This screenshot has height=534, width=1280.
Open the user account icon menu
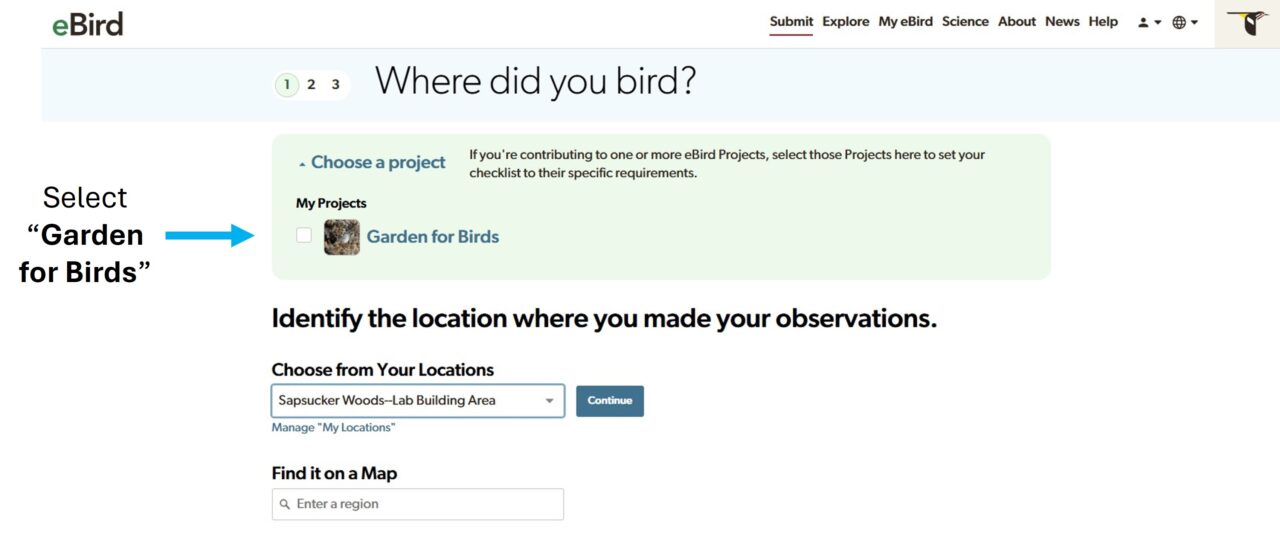click(x=1149, y=22)
